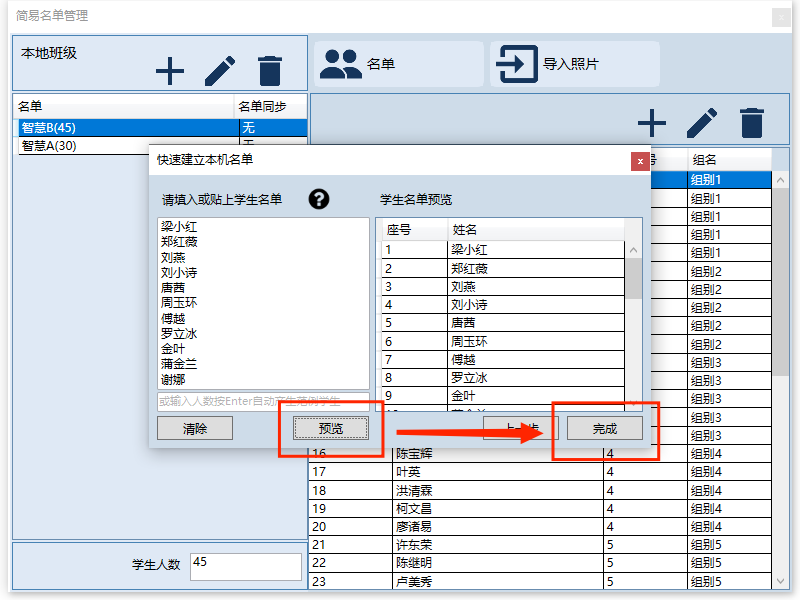Close the 快速建立本机名单 dialog
This screenshot has width=800, height=600.
640,160
